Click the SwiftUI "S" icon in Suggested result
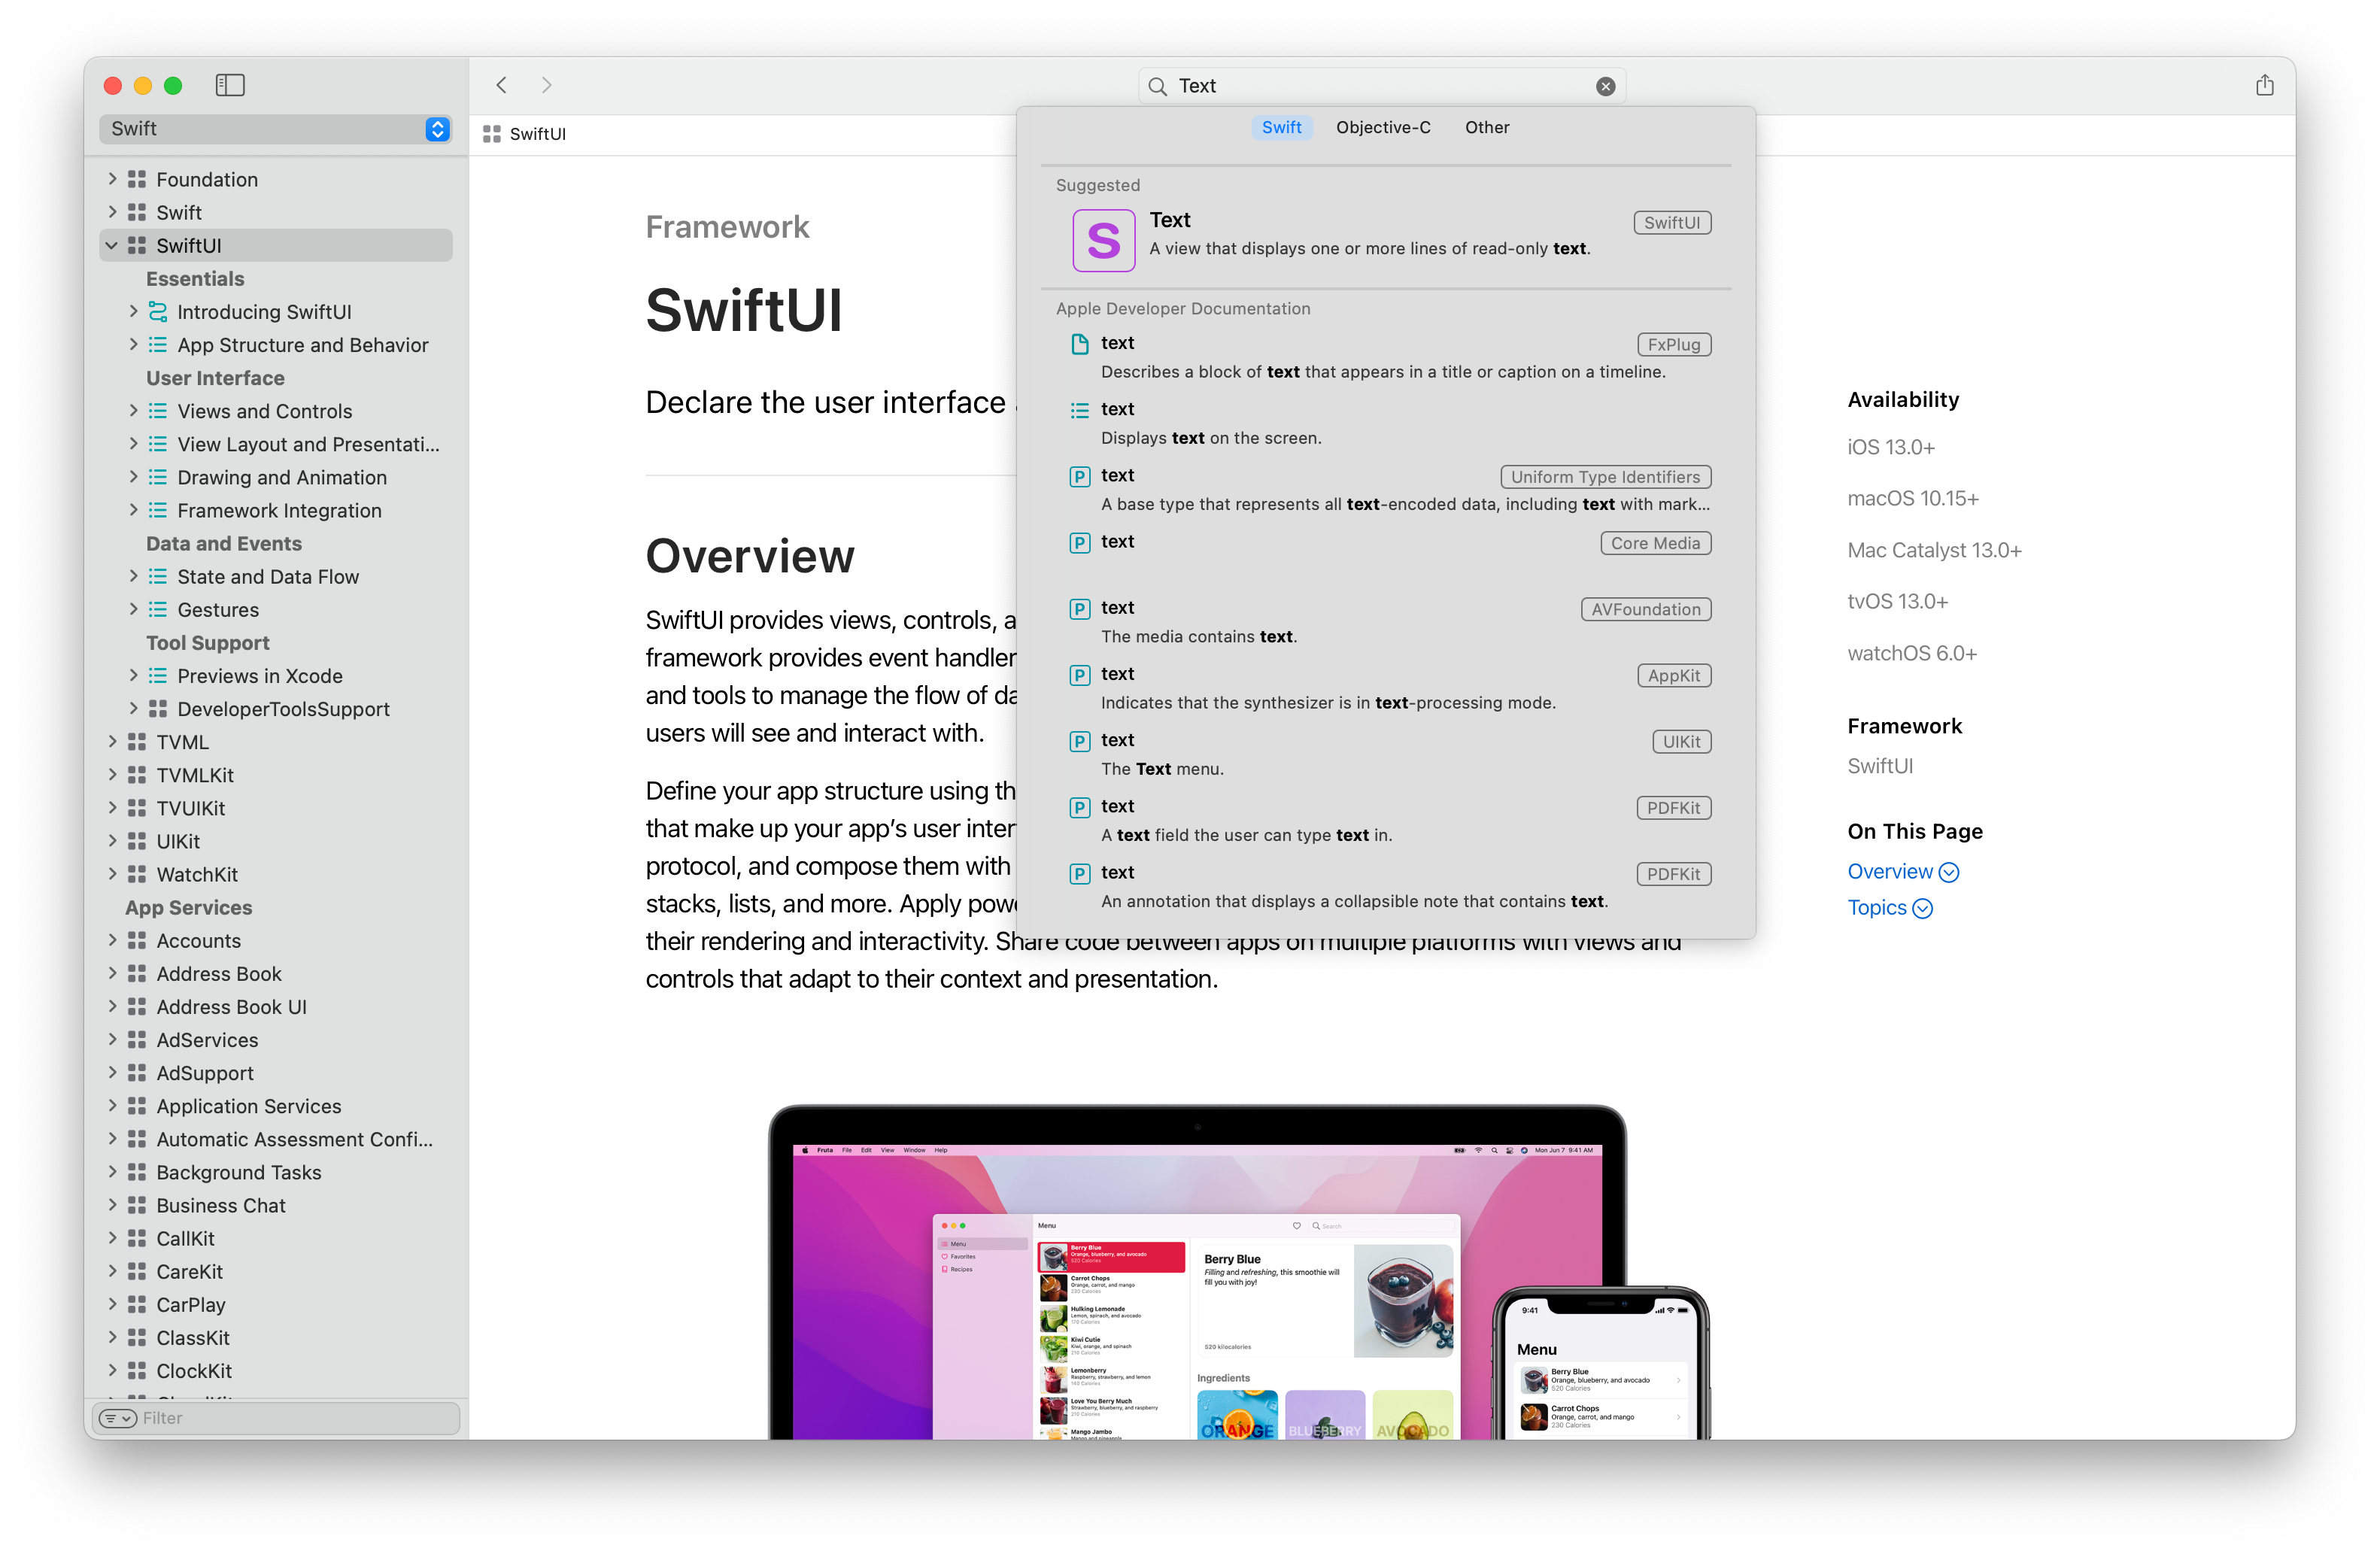This screenshot has height=1551, width=2380. point(1103,240)
